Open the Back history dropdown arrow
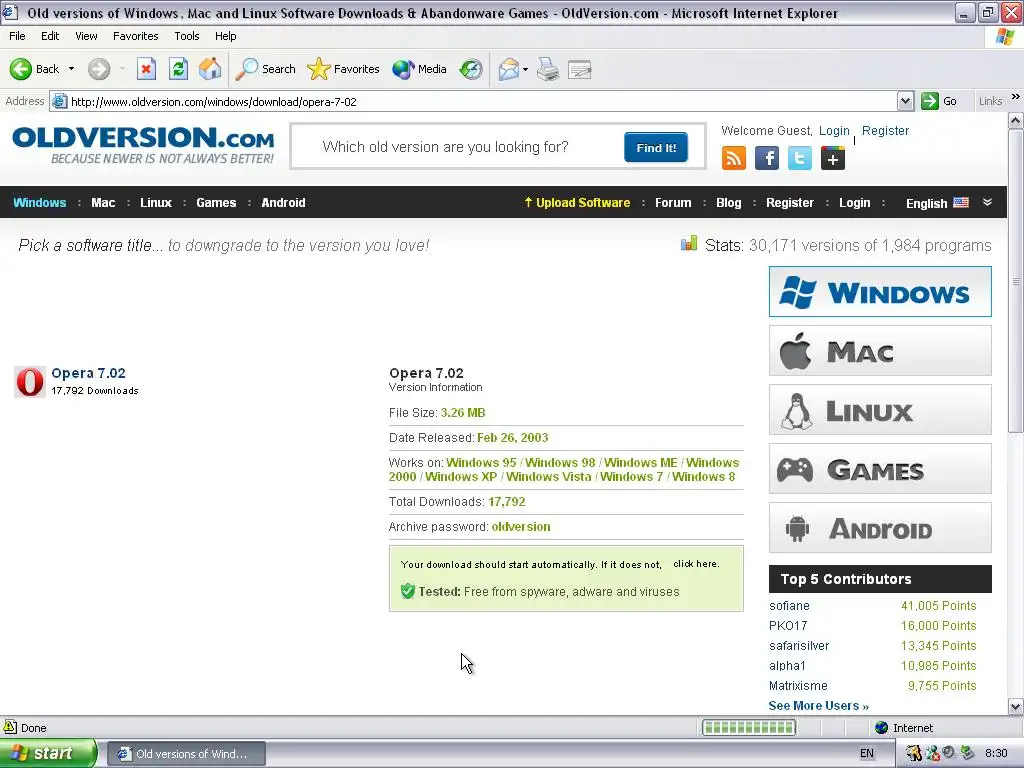The image size is (1024, 768). 71,69
